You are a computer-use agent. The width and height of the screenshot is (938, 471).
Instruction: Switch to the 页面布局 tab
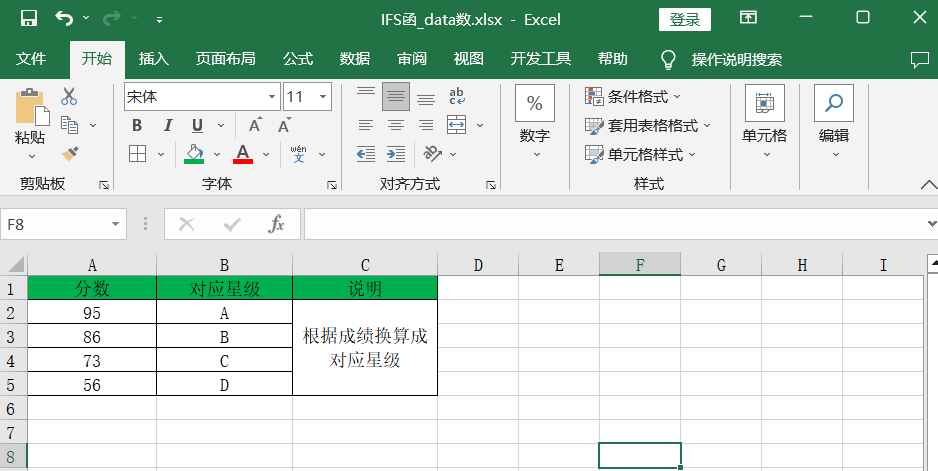click(226, 59)
